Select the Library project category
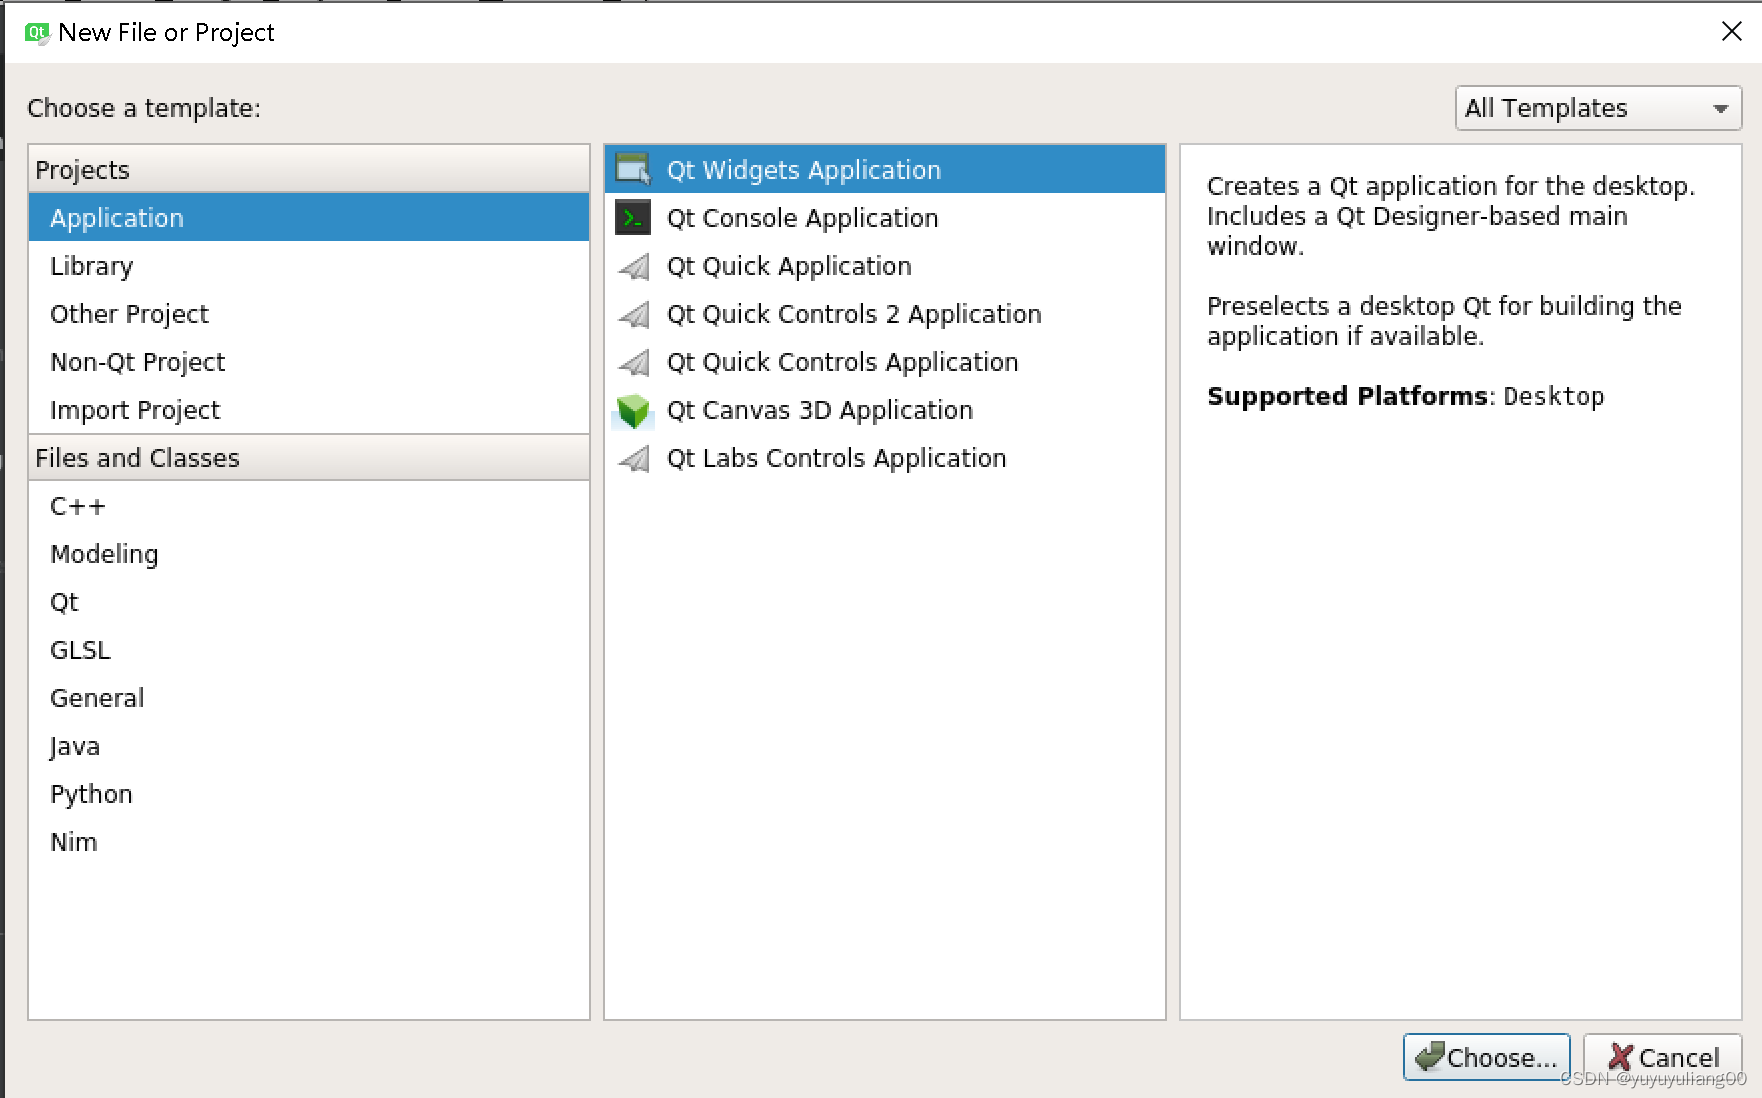1762x1098 pixels. pyautogui.click(x=91, y=265)
